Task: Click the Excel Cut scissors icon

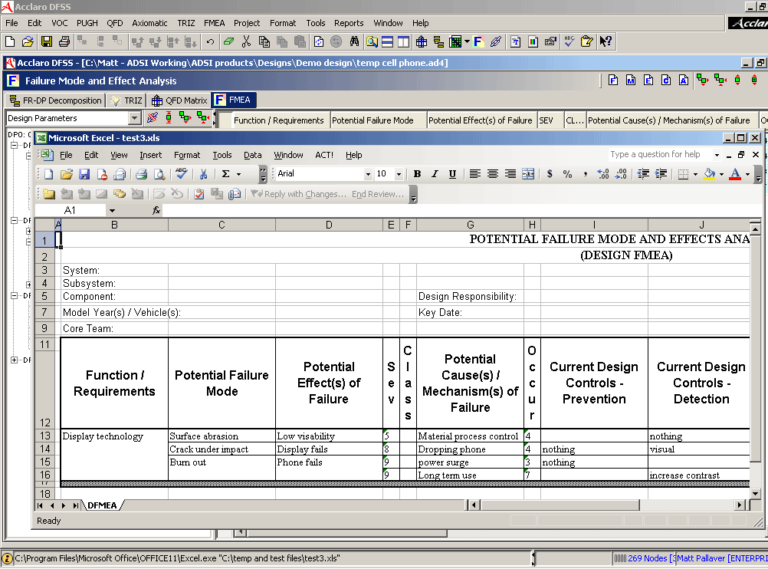Action: [204, 174]
